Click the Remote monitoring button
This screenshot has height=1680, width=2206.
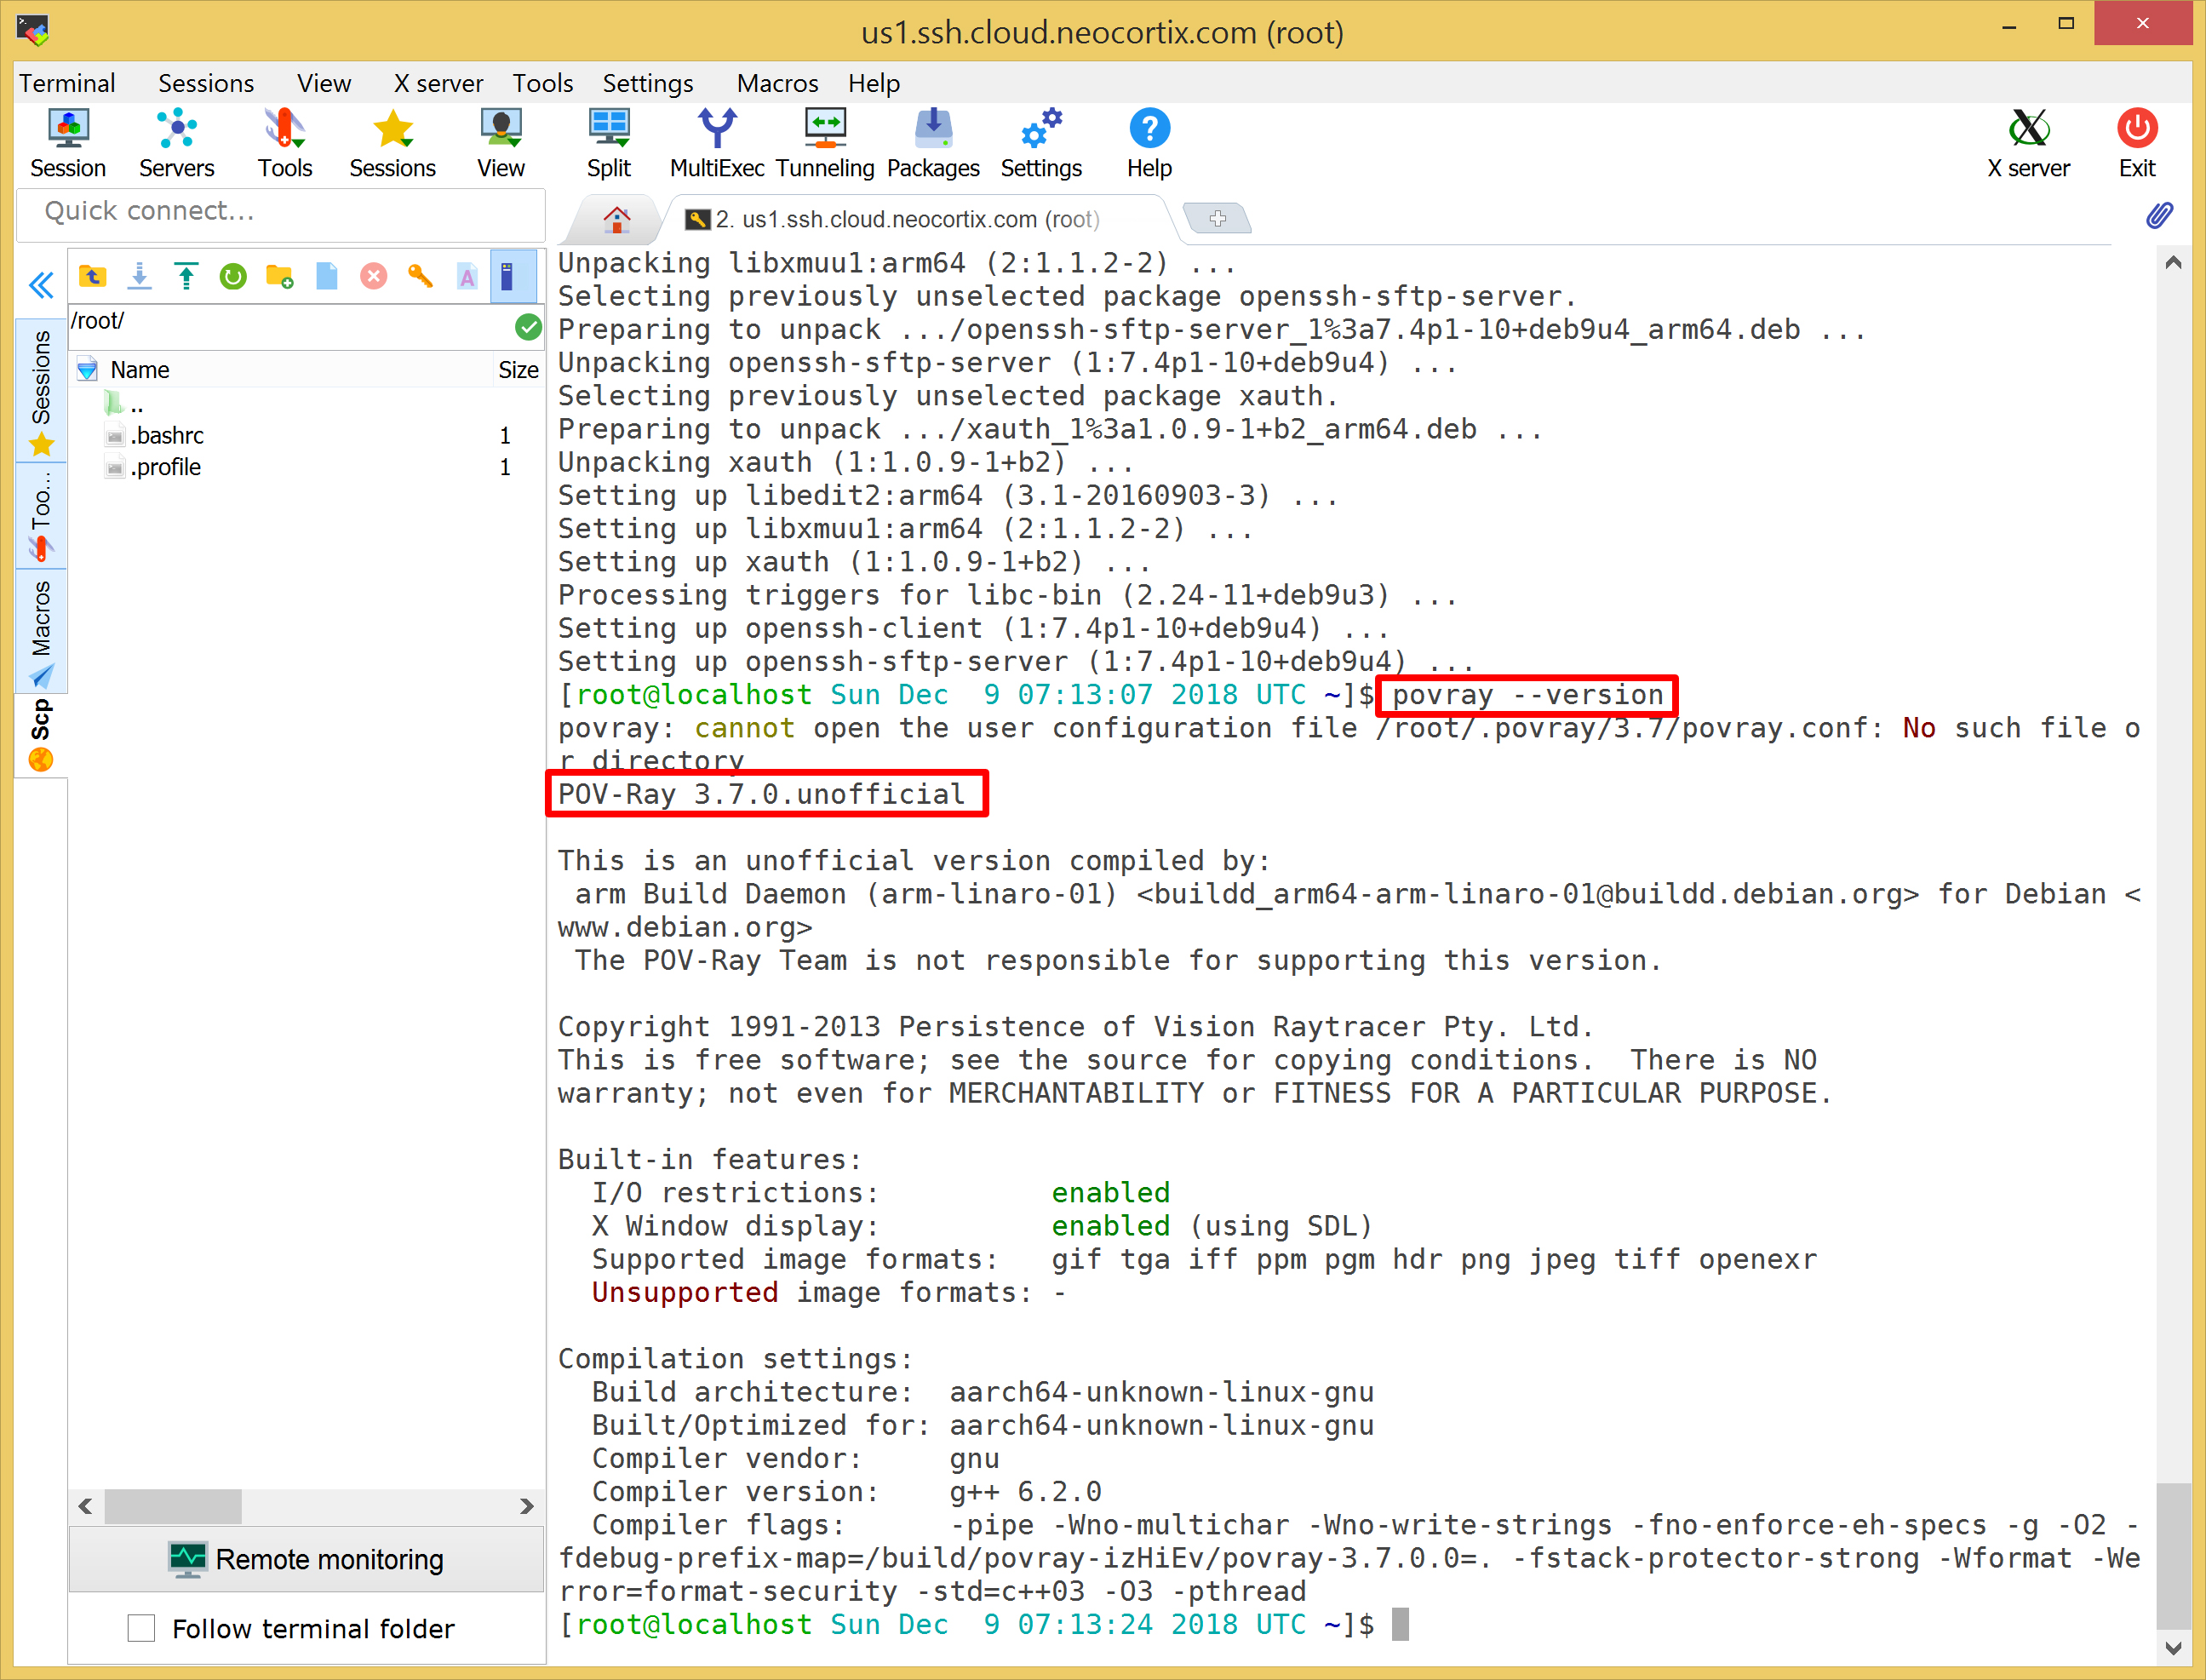coord(306,1559)
